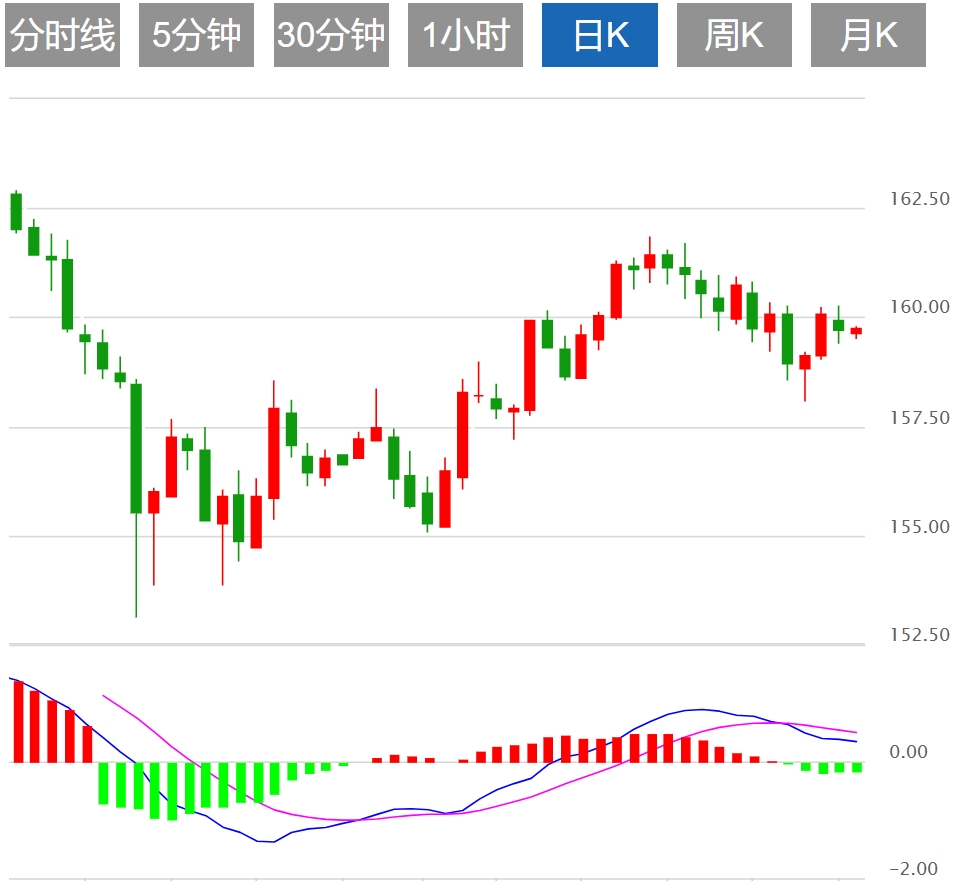This screenshot has height=881, width=971.
Task: Click the 157.50 price axis label
Action: click(919, 418)
